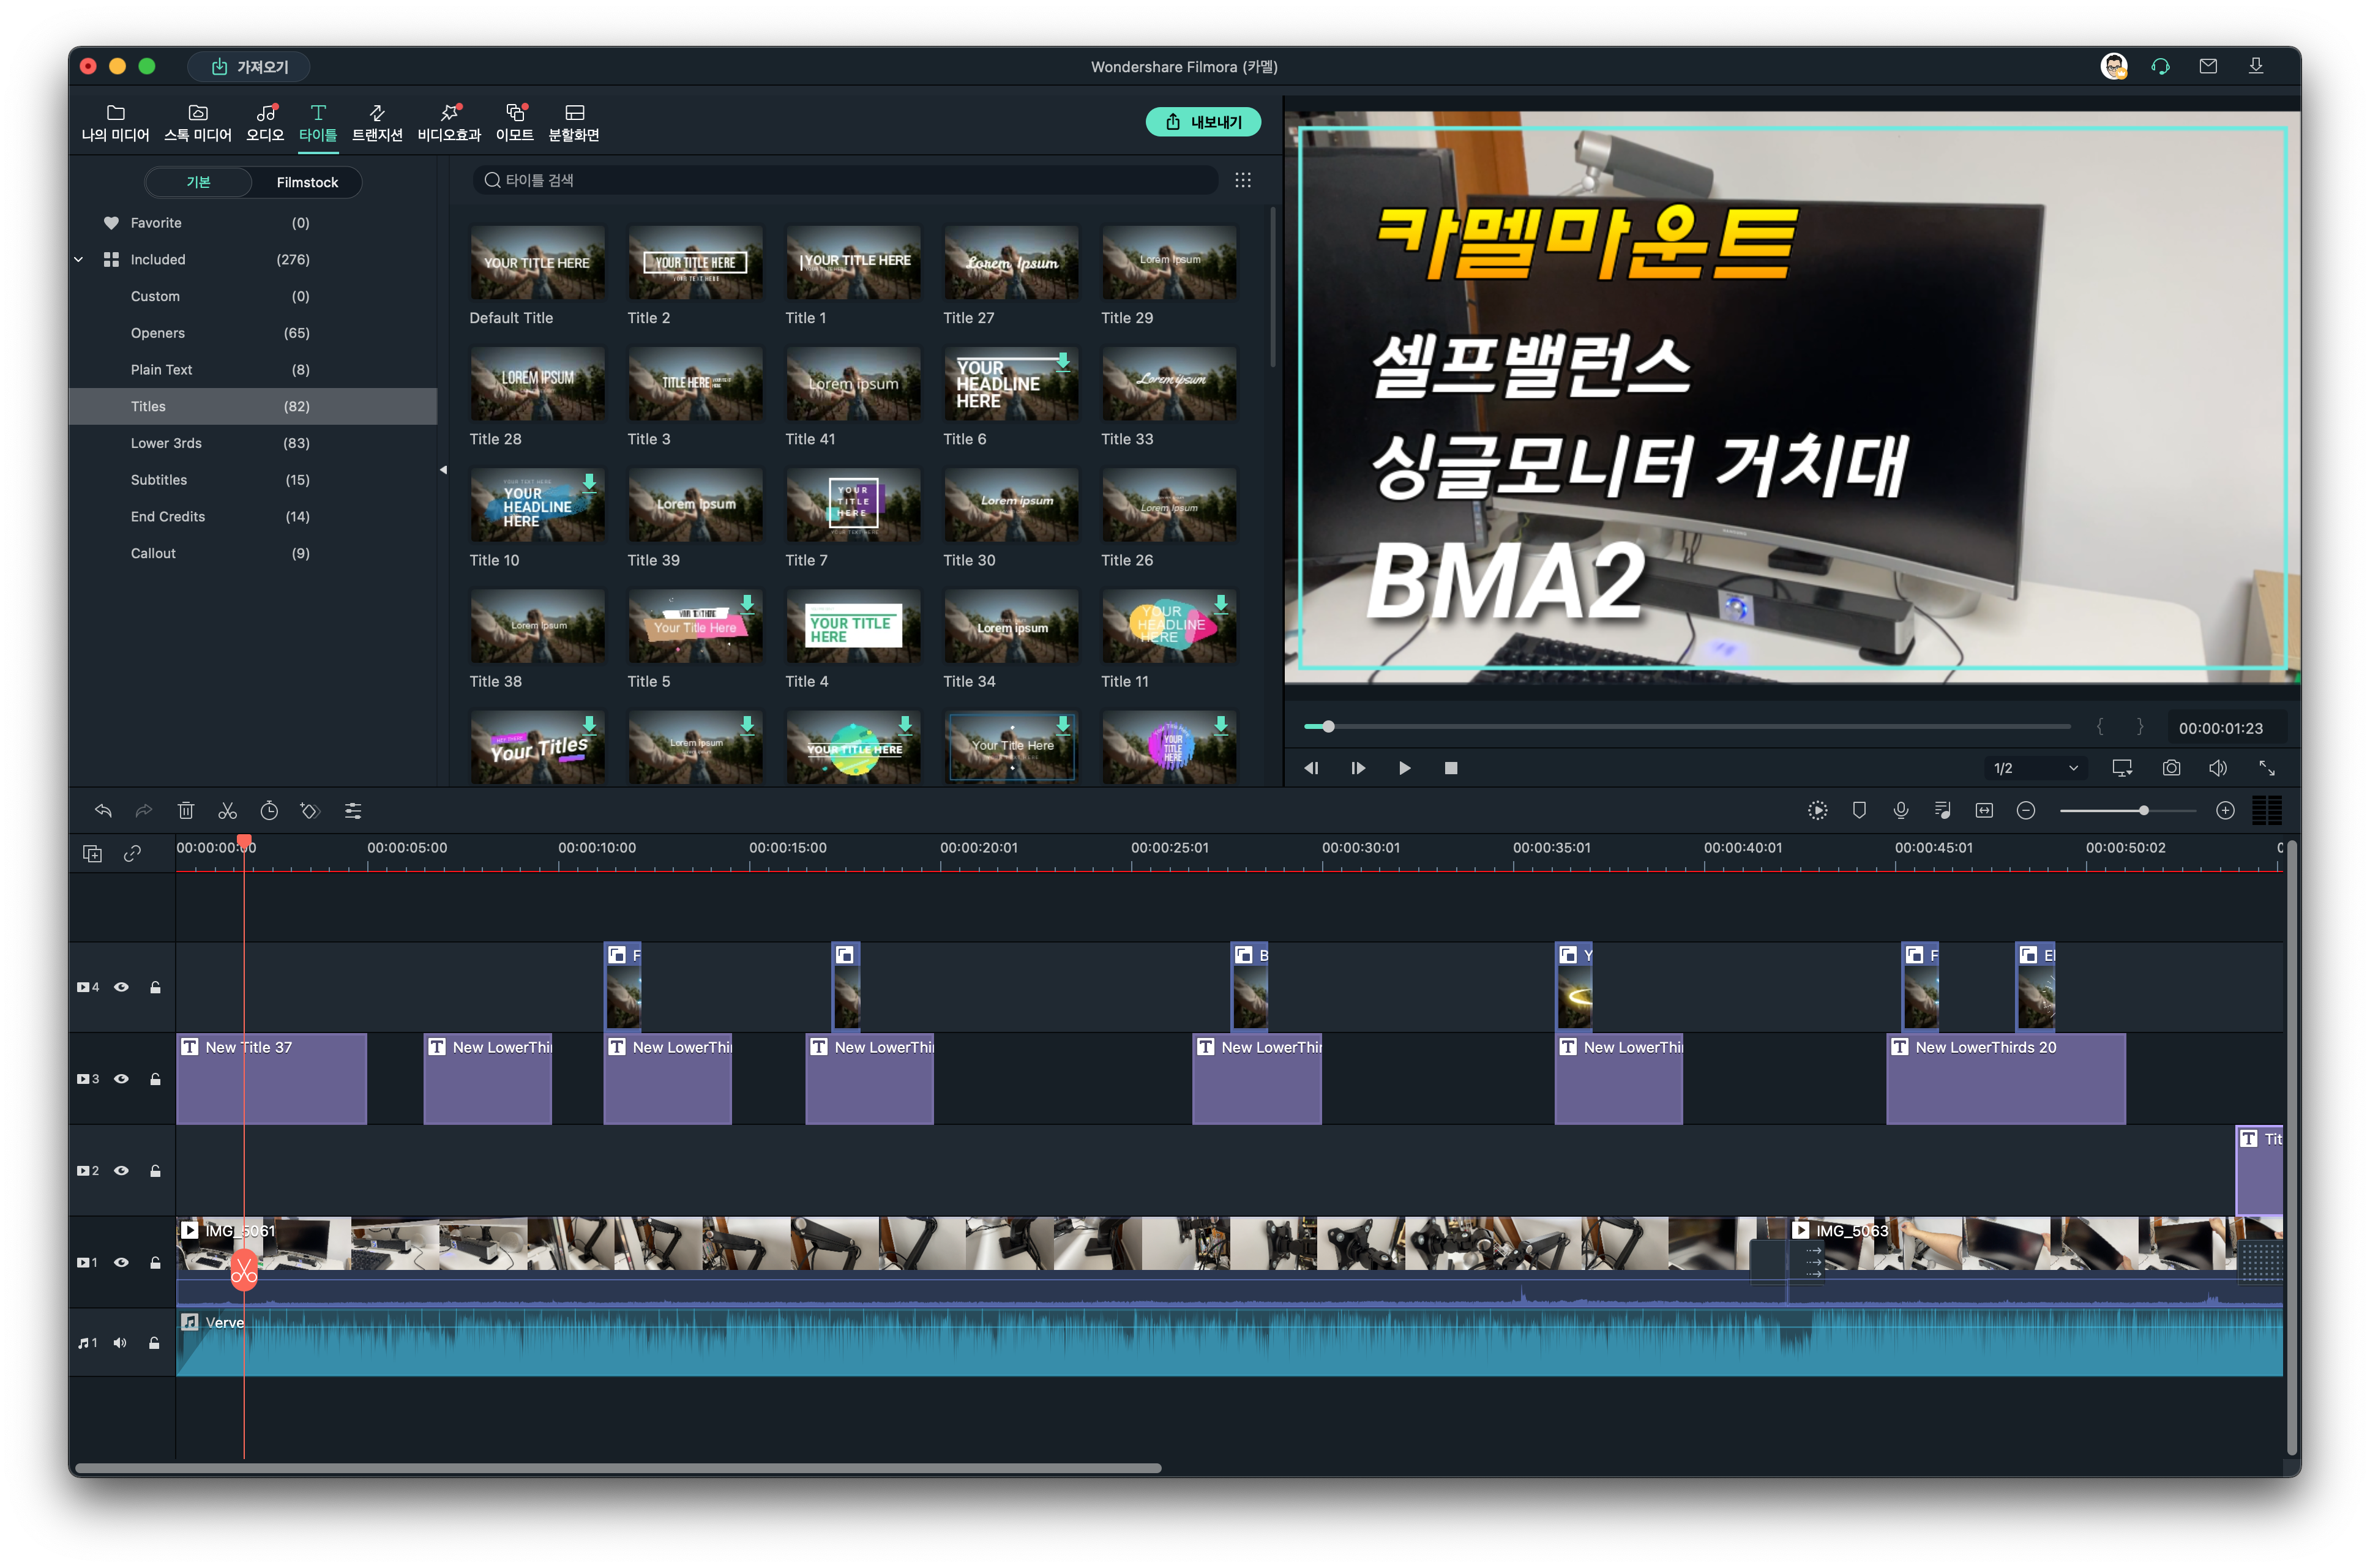This screenshot has width=2370, height=1568.
Task: Toggle lock on video track 3
Action: [x=155, y=1079]
